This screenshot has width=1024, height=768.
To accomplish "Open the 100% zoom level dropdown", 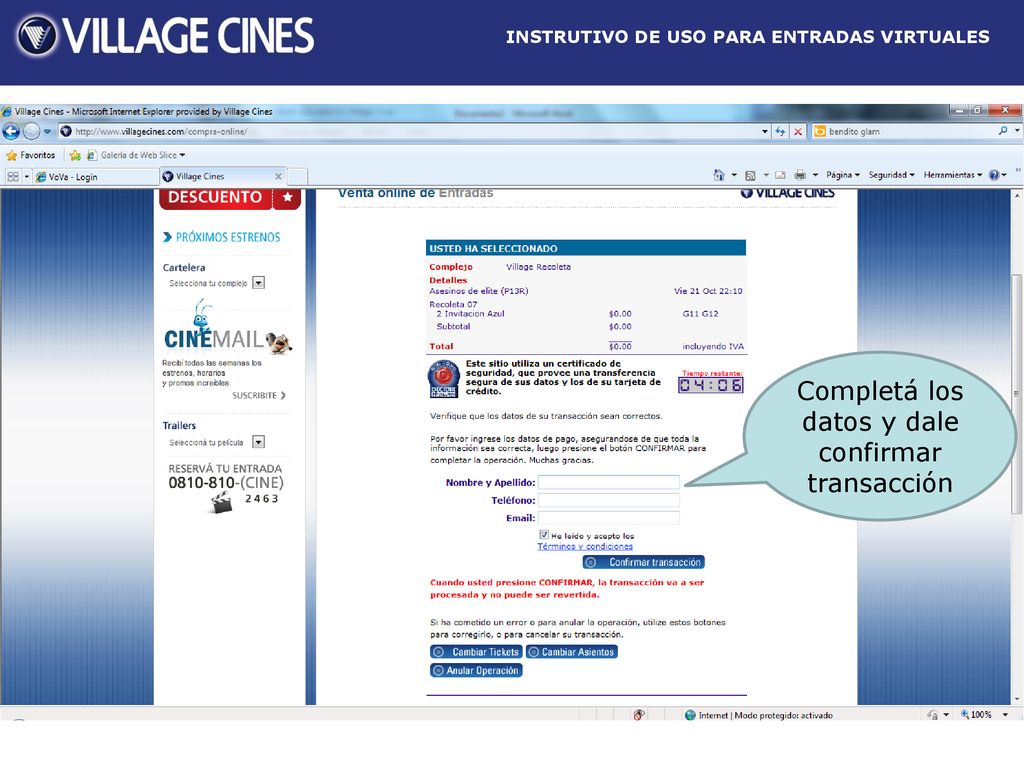I will click(1005, 715).
